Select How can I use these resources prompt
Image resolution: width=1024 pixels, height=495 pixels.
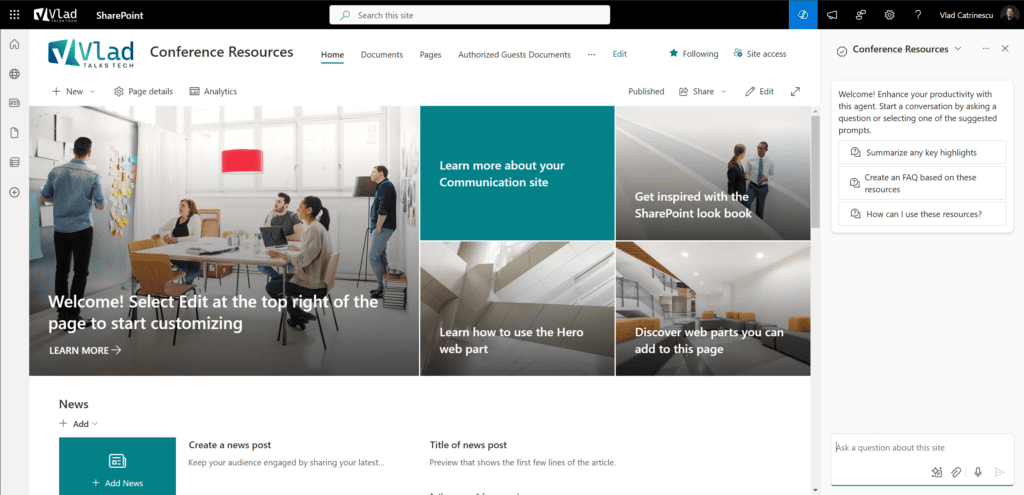click(922, 214)
